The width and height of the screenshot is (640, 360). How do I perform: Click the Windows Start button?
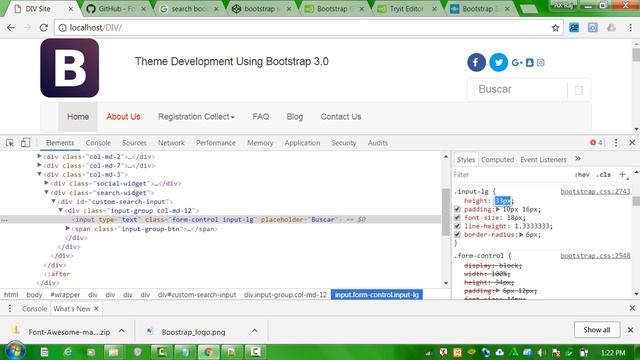point(16,351)
